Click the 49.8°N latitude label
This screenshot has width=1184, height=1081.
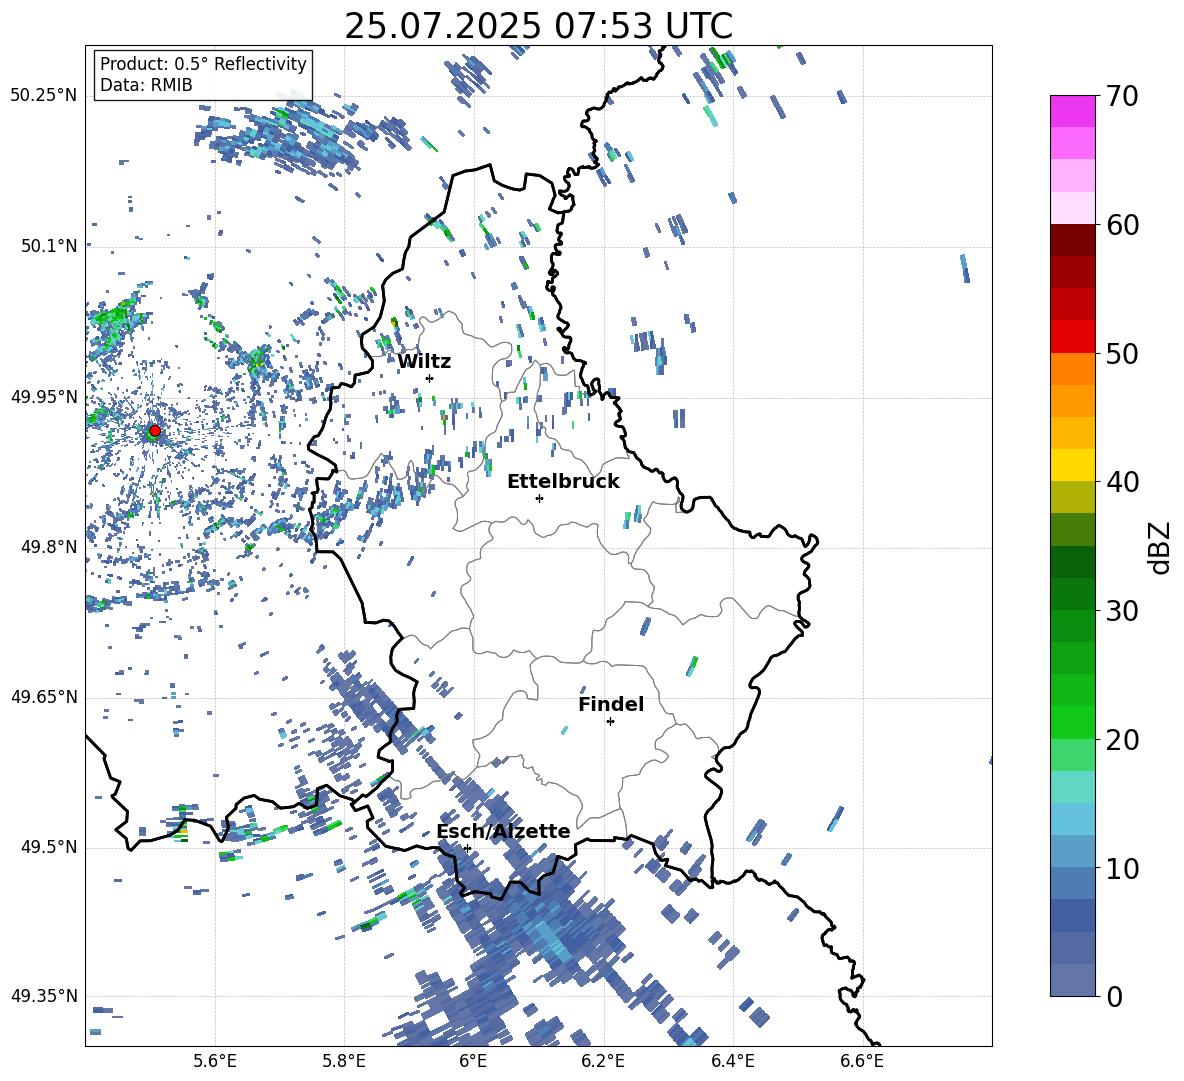(49, 547)
